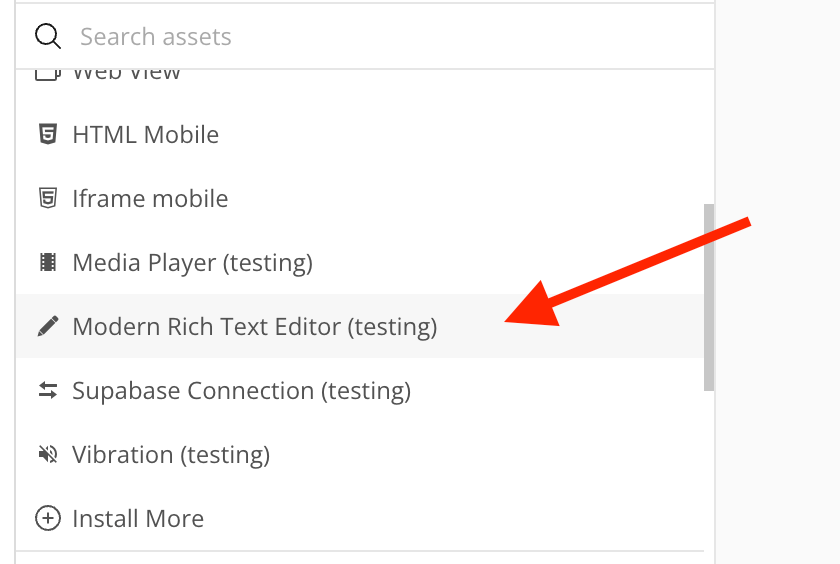840x564 pixels.
Task: Open the Install More link text
Action: point(138,518)
